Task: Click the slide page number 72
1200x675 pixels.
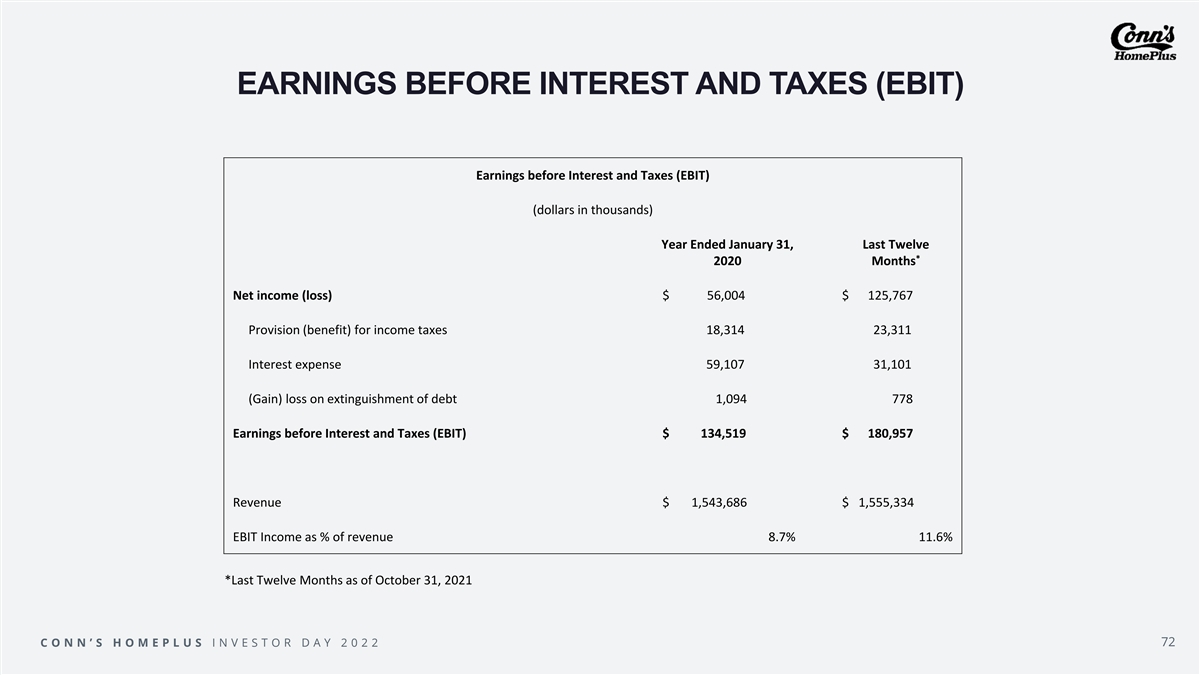Action: click(1168, 641)
